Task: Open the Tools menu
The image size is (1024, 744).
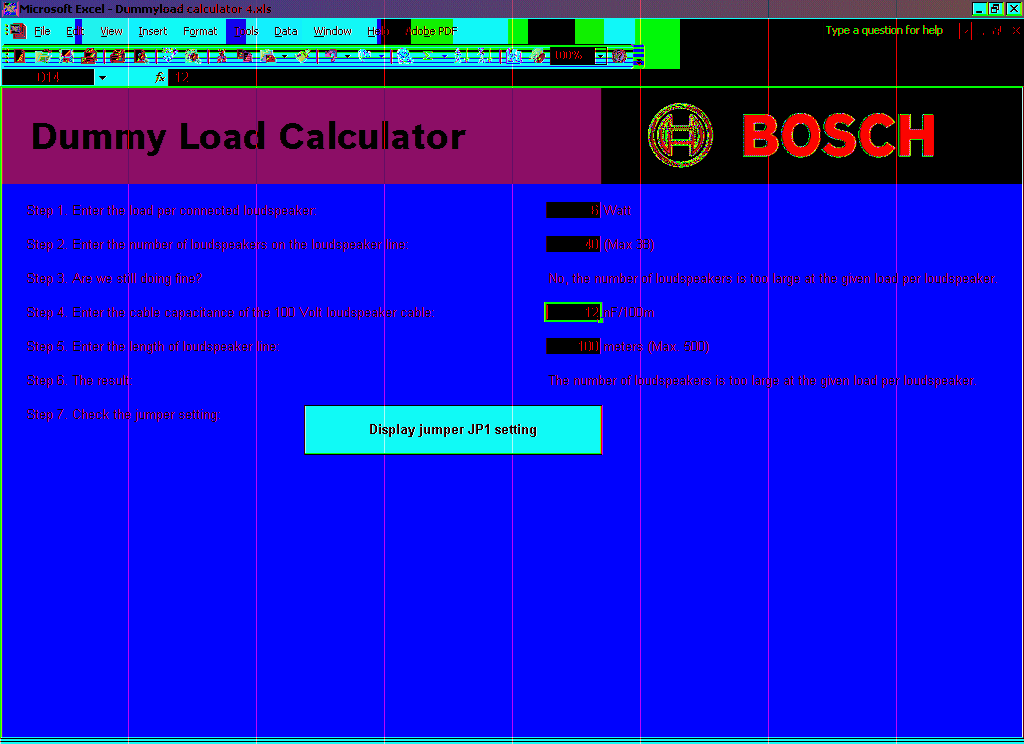Action: pos(246,31)
